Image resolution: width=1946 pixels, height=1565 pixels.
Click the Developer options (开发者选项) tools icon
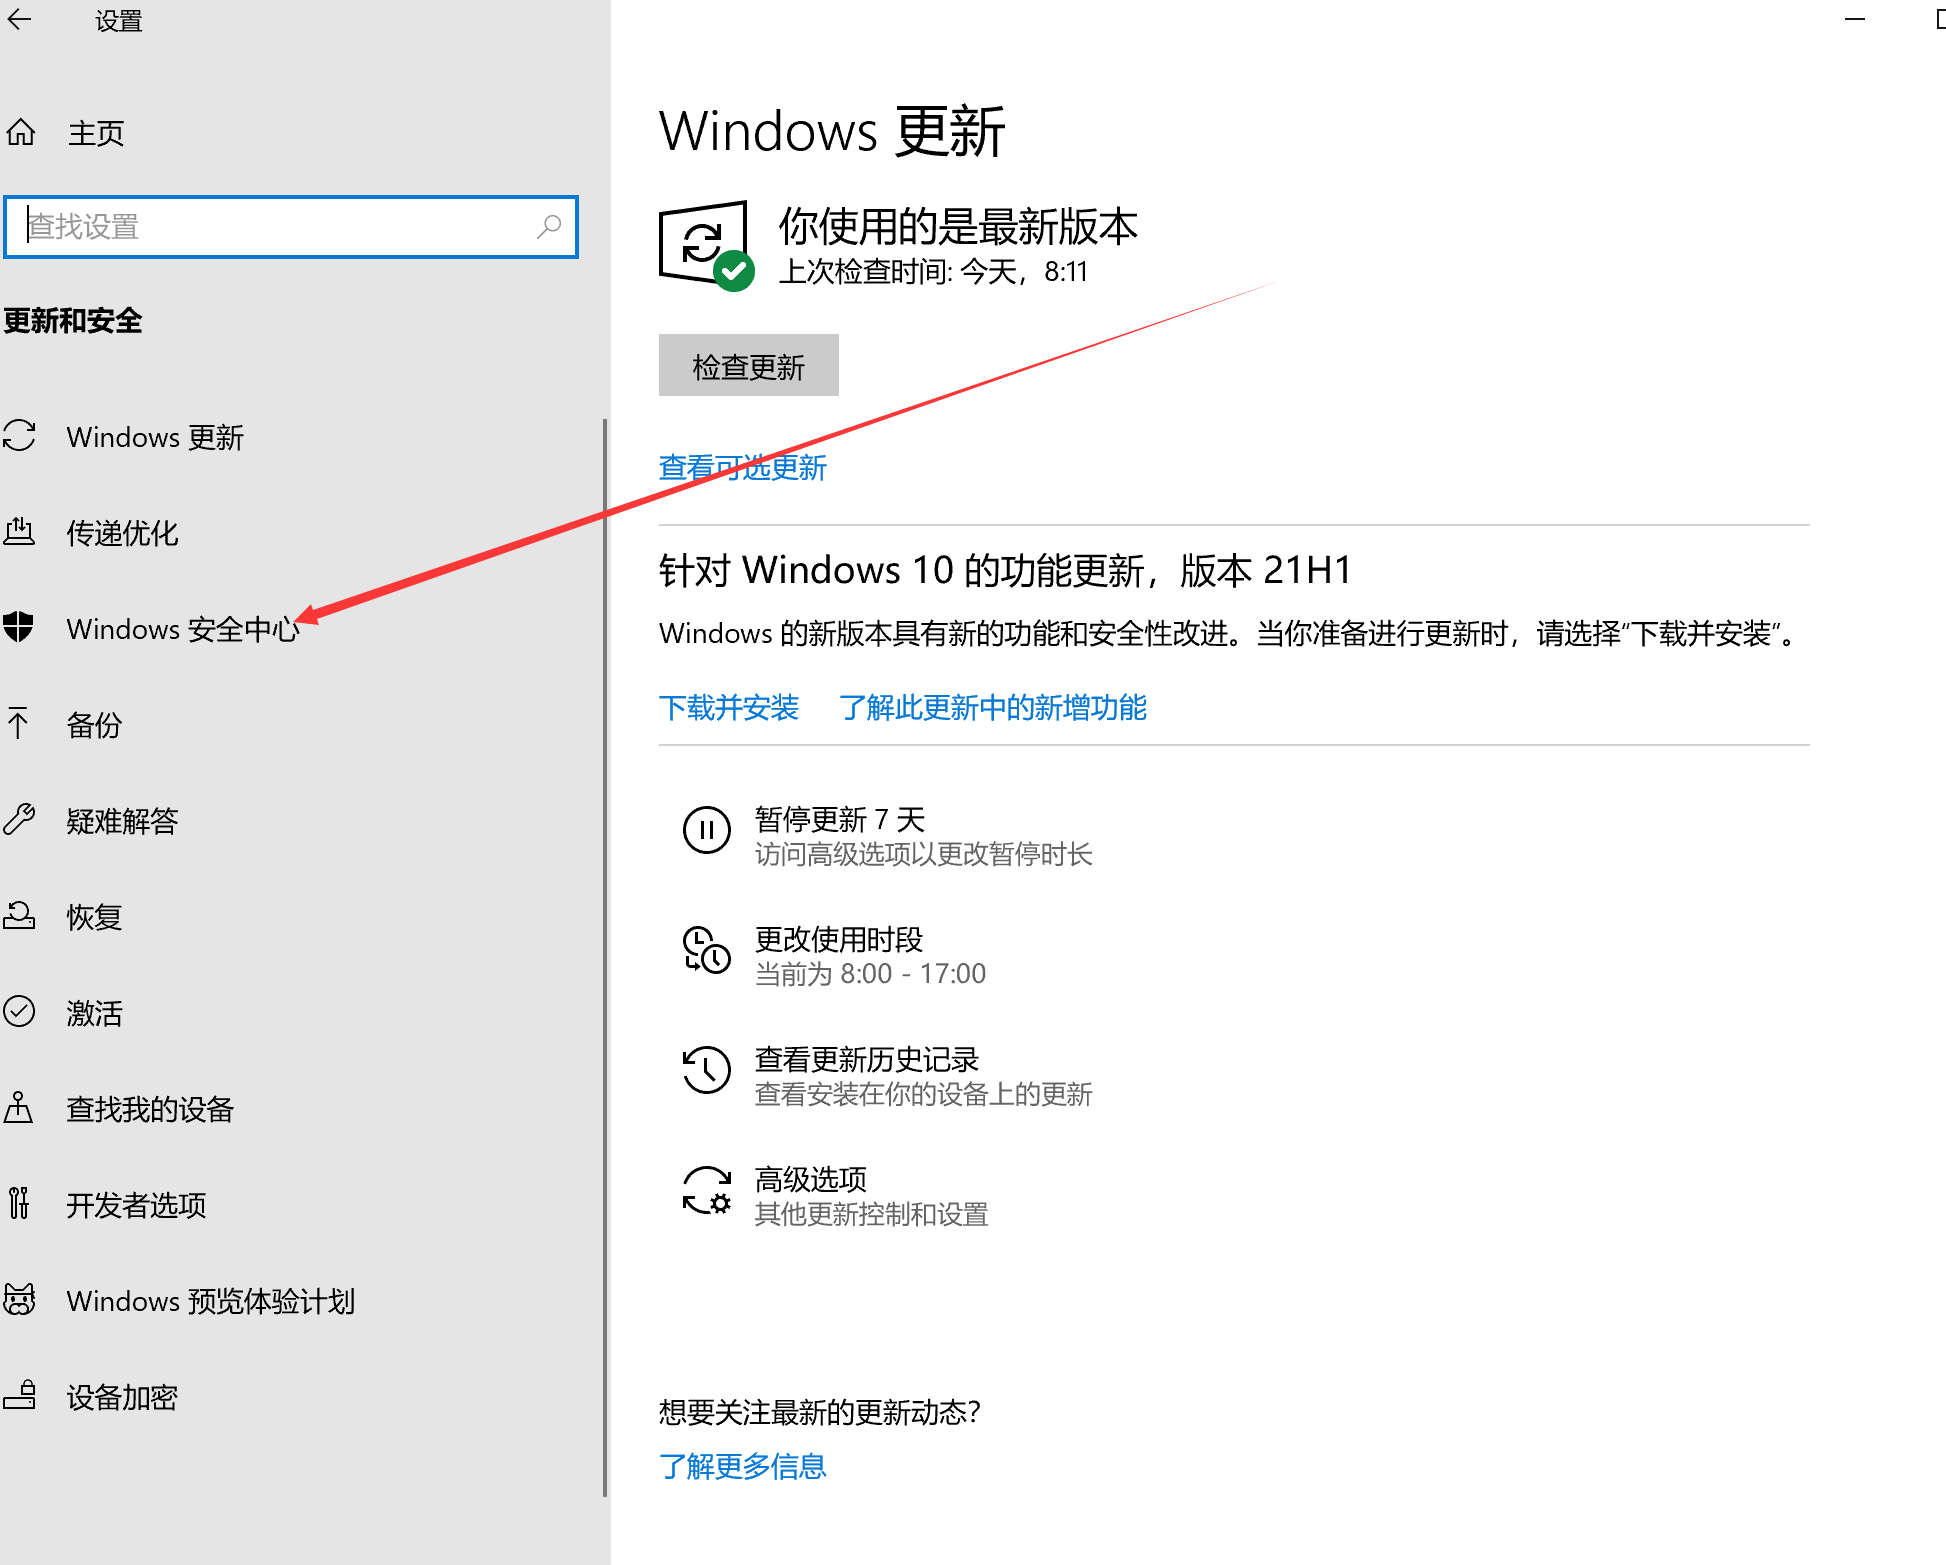click(x=19, y=1204)
